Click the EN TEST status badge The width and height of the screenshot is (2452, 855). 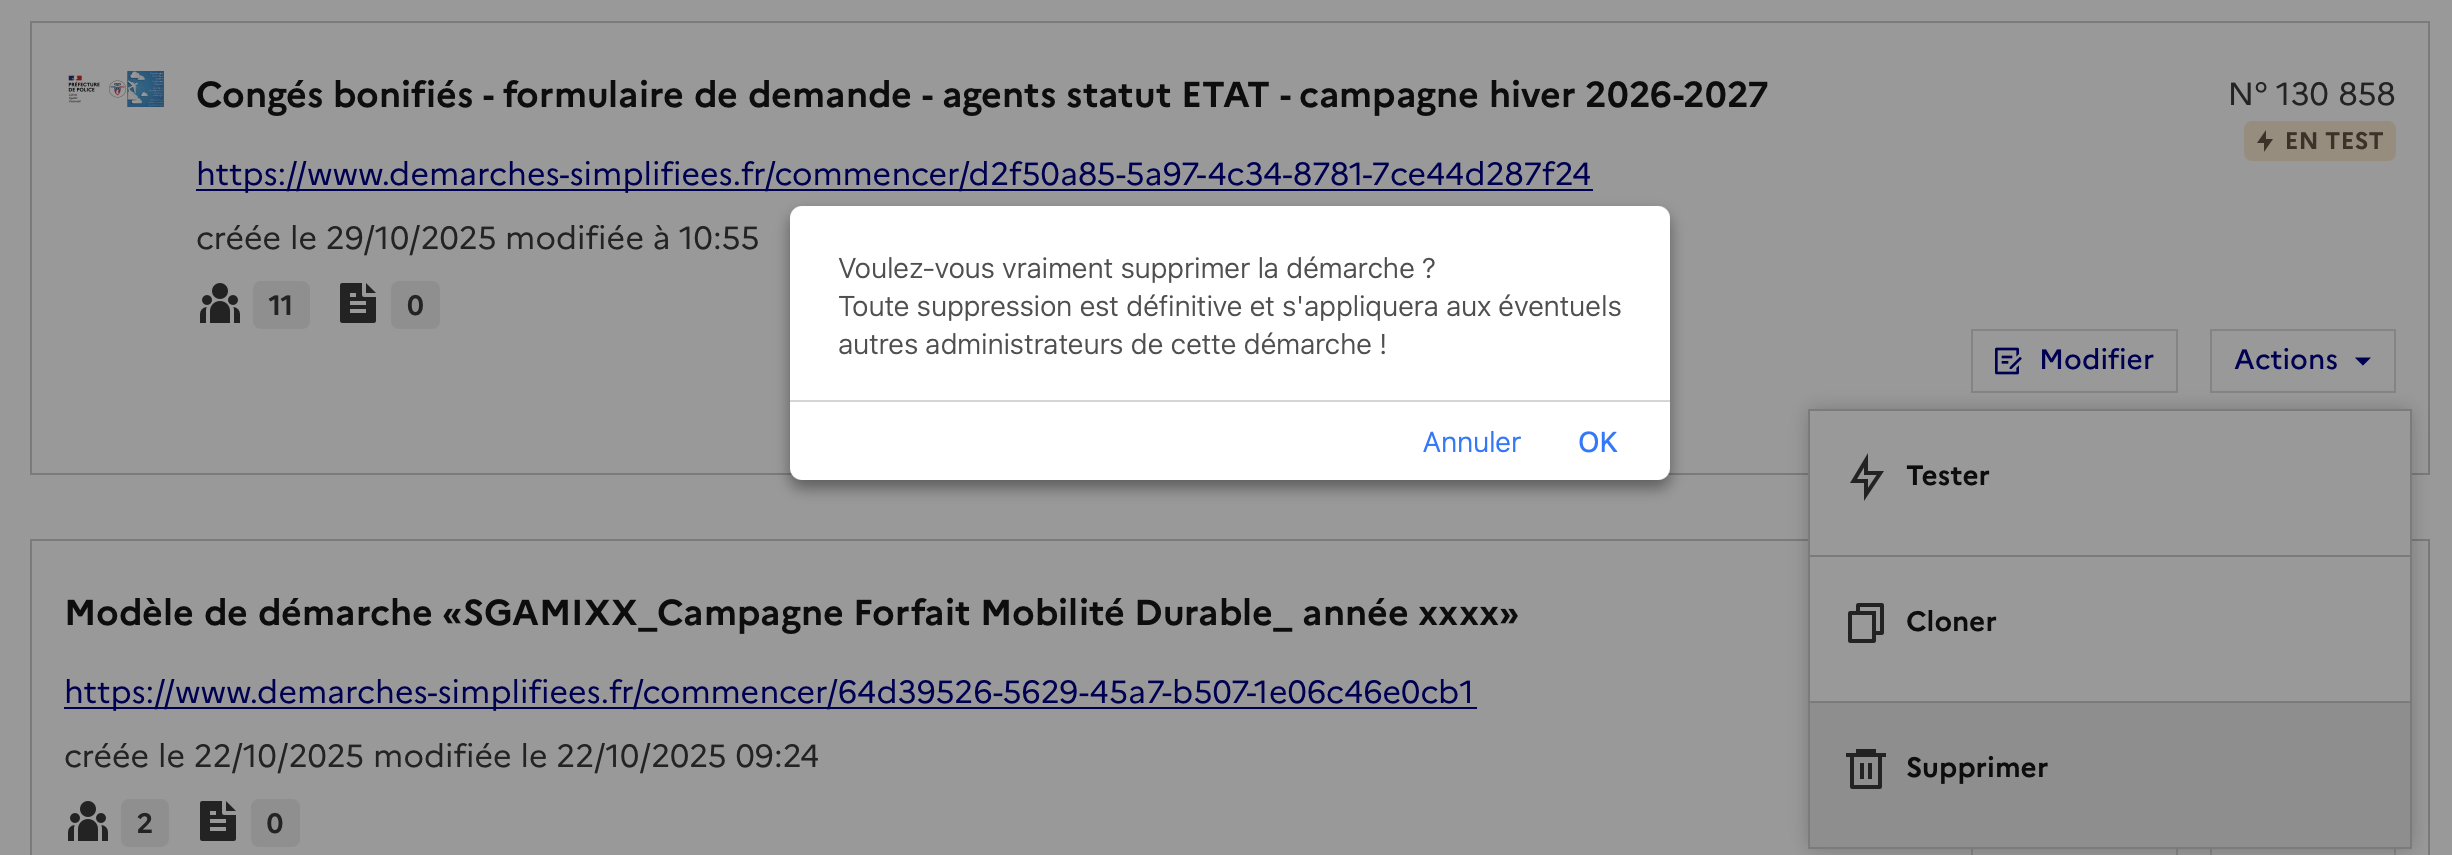point(2319,141)
